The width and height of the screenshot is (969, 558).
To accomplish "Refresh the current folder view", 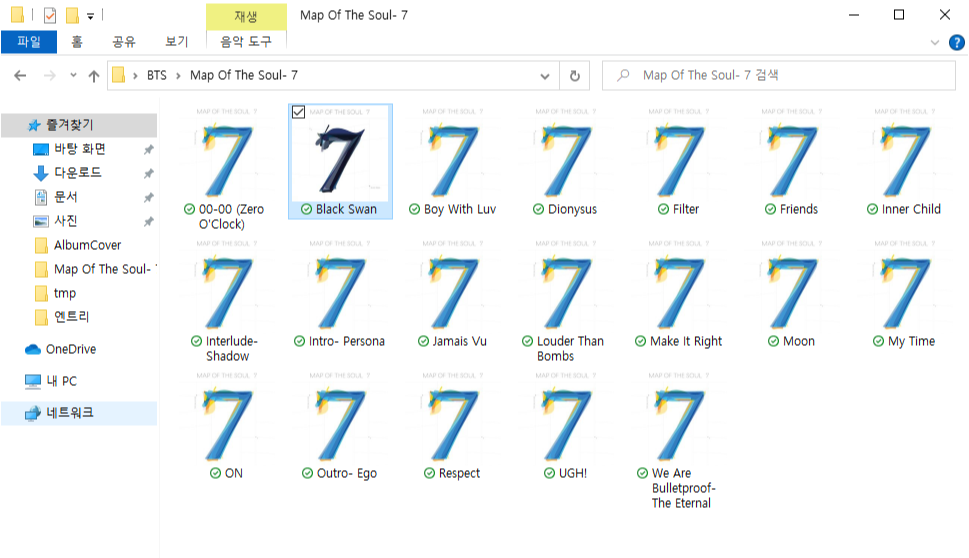I will 575,75.
